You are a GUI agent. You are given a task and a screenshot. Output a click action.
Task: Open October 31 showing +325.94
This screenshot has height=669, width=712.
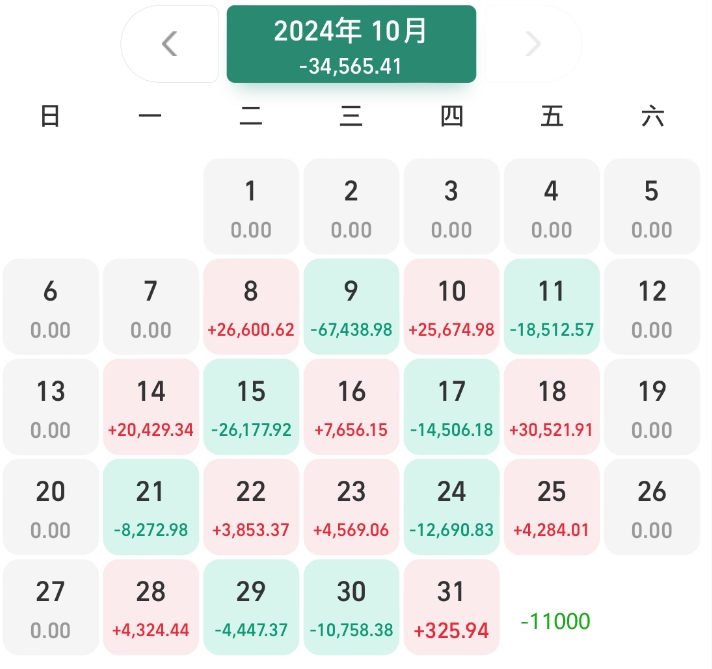click(x=452, y=607)
